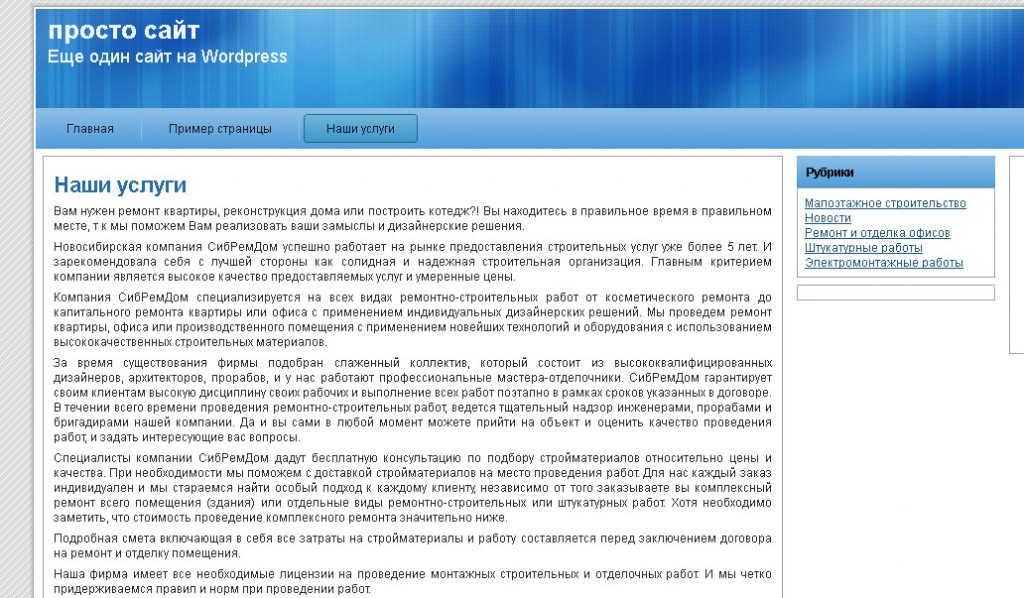This screenshot has height=598, width=1024.
Task: Open the Электромонтажные работы category link
Action: click(x=884, y=263)
